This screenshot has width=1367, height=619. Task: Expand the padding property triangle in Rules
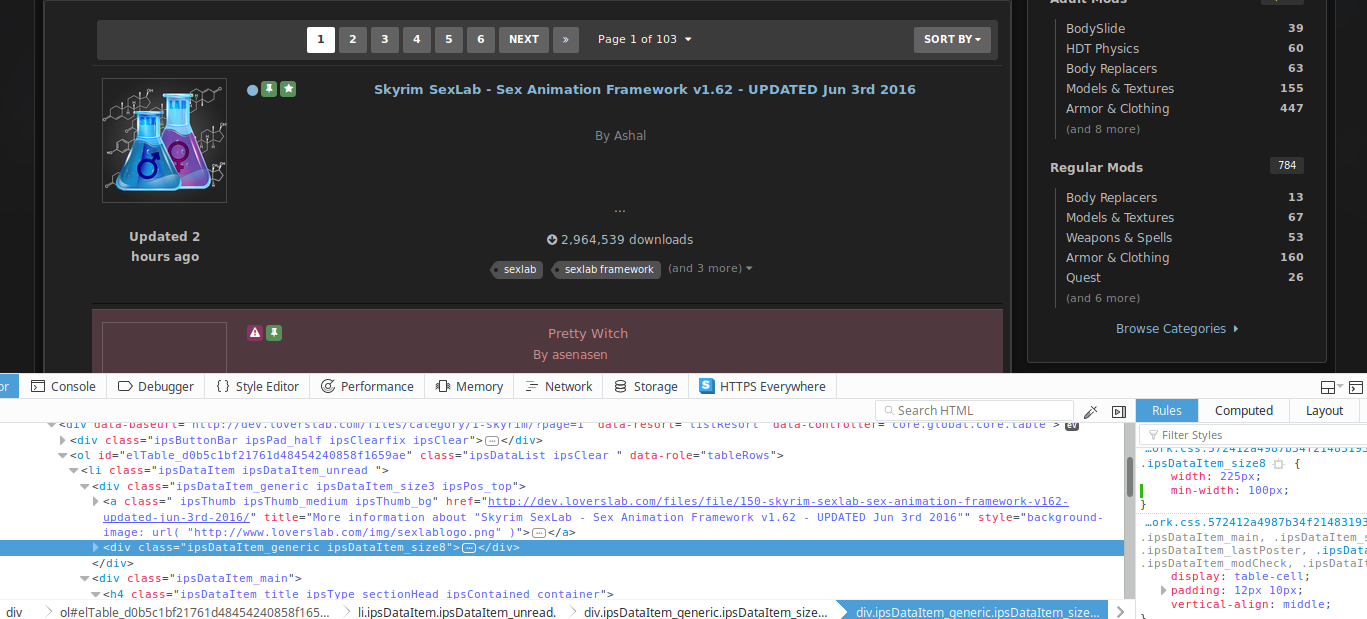pyautogui.click(x=1164, y=591)
